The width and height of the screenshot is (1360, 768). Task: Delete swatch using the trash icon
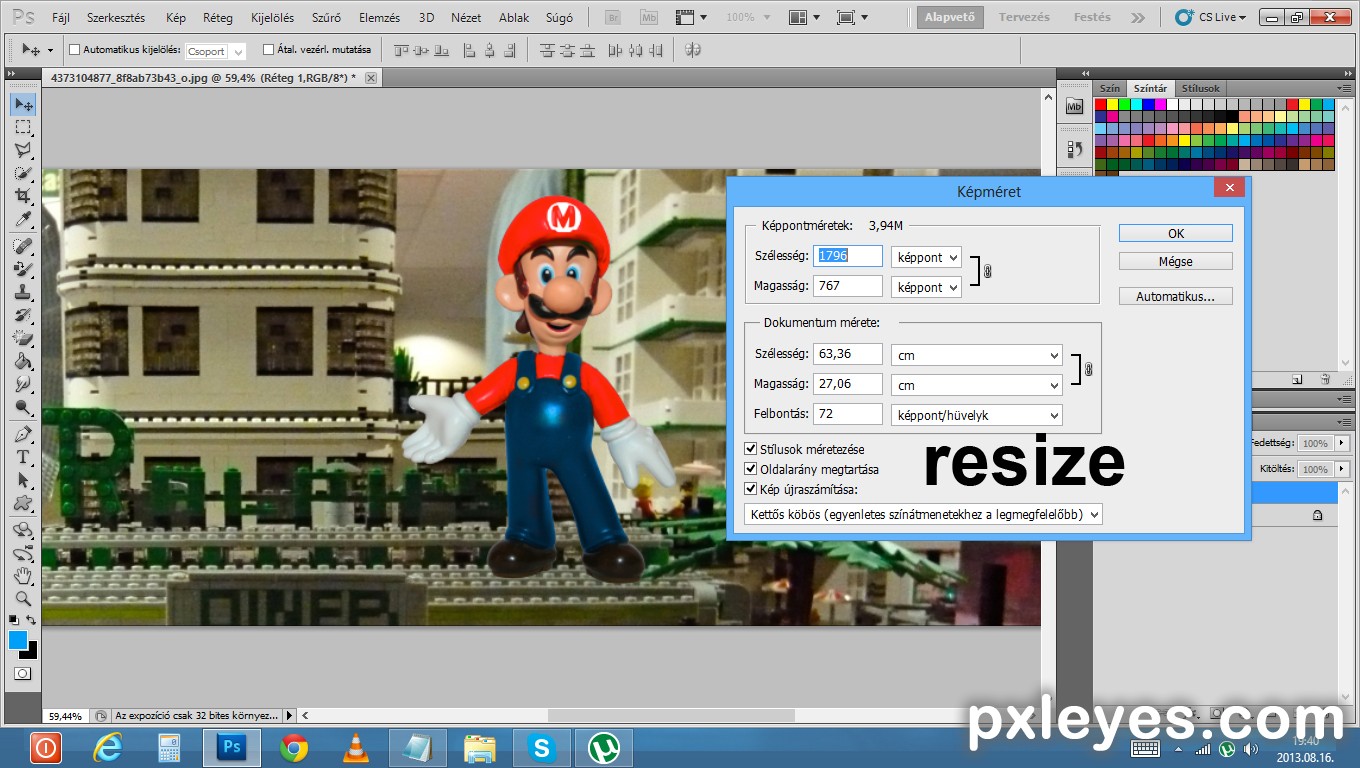point(1325,379)
